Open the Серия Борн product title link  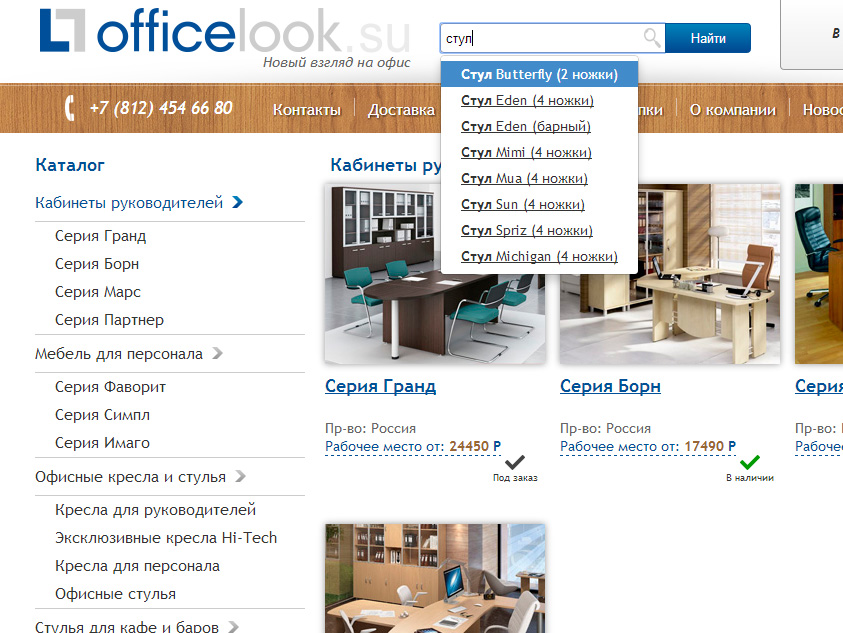point(610,386)
